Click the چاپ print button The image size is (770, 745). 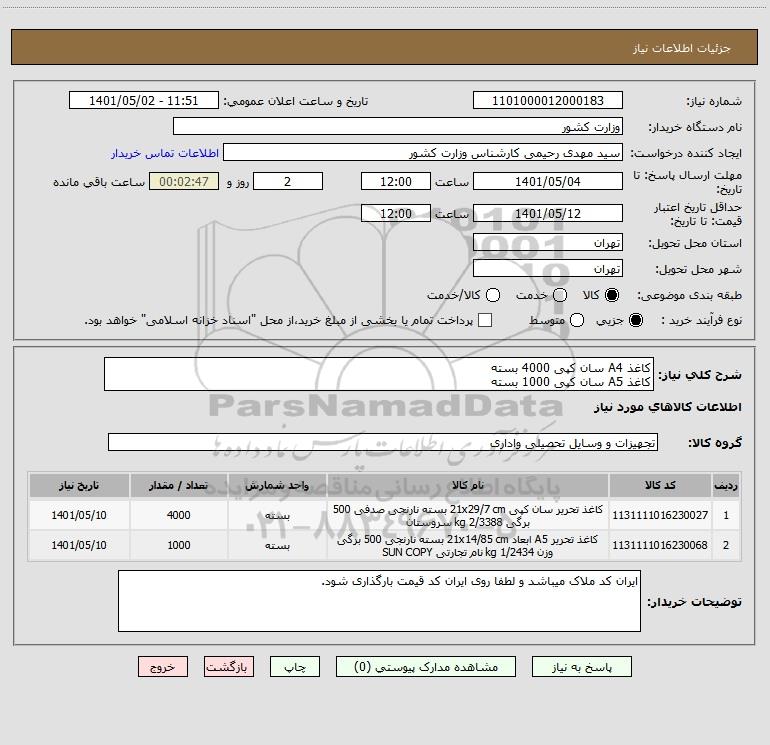295,667
